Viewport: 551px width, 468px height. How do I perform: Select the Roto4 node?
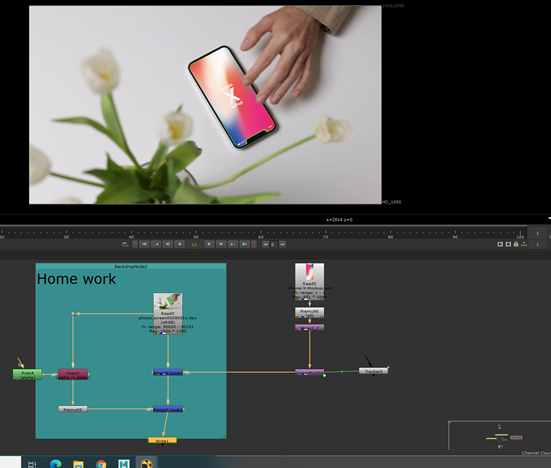click(x=27, y=375)
